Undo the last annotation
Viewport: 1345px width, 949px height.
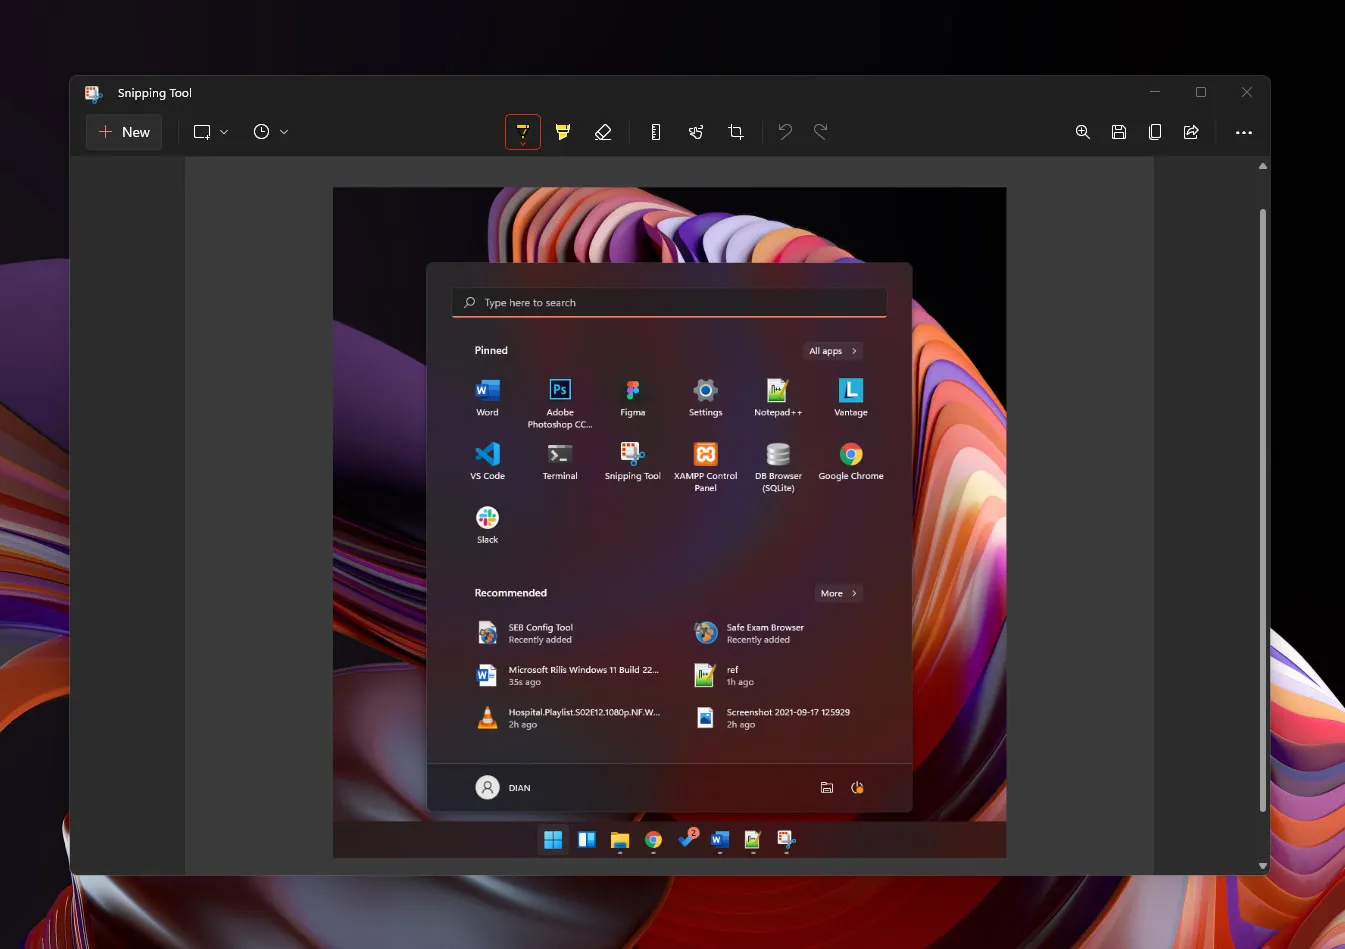point(785,131)
